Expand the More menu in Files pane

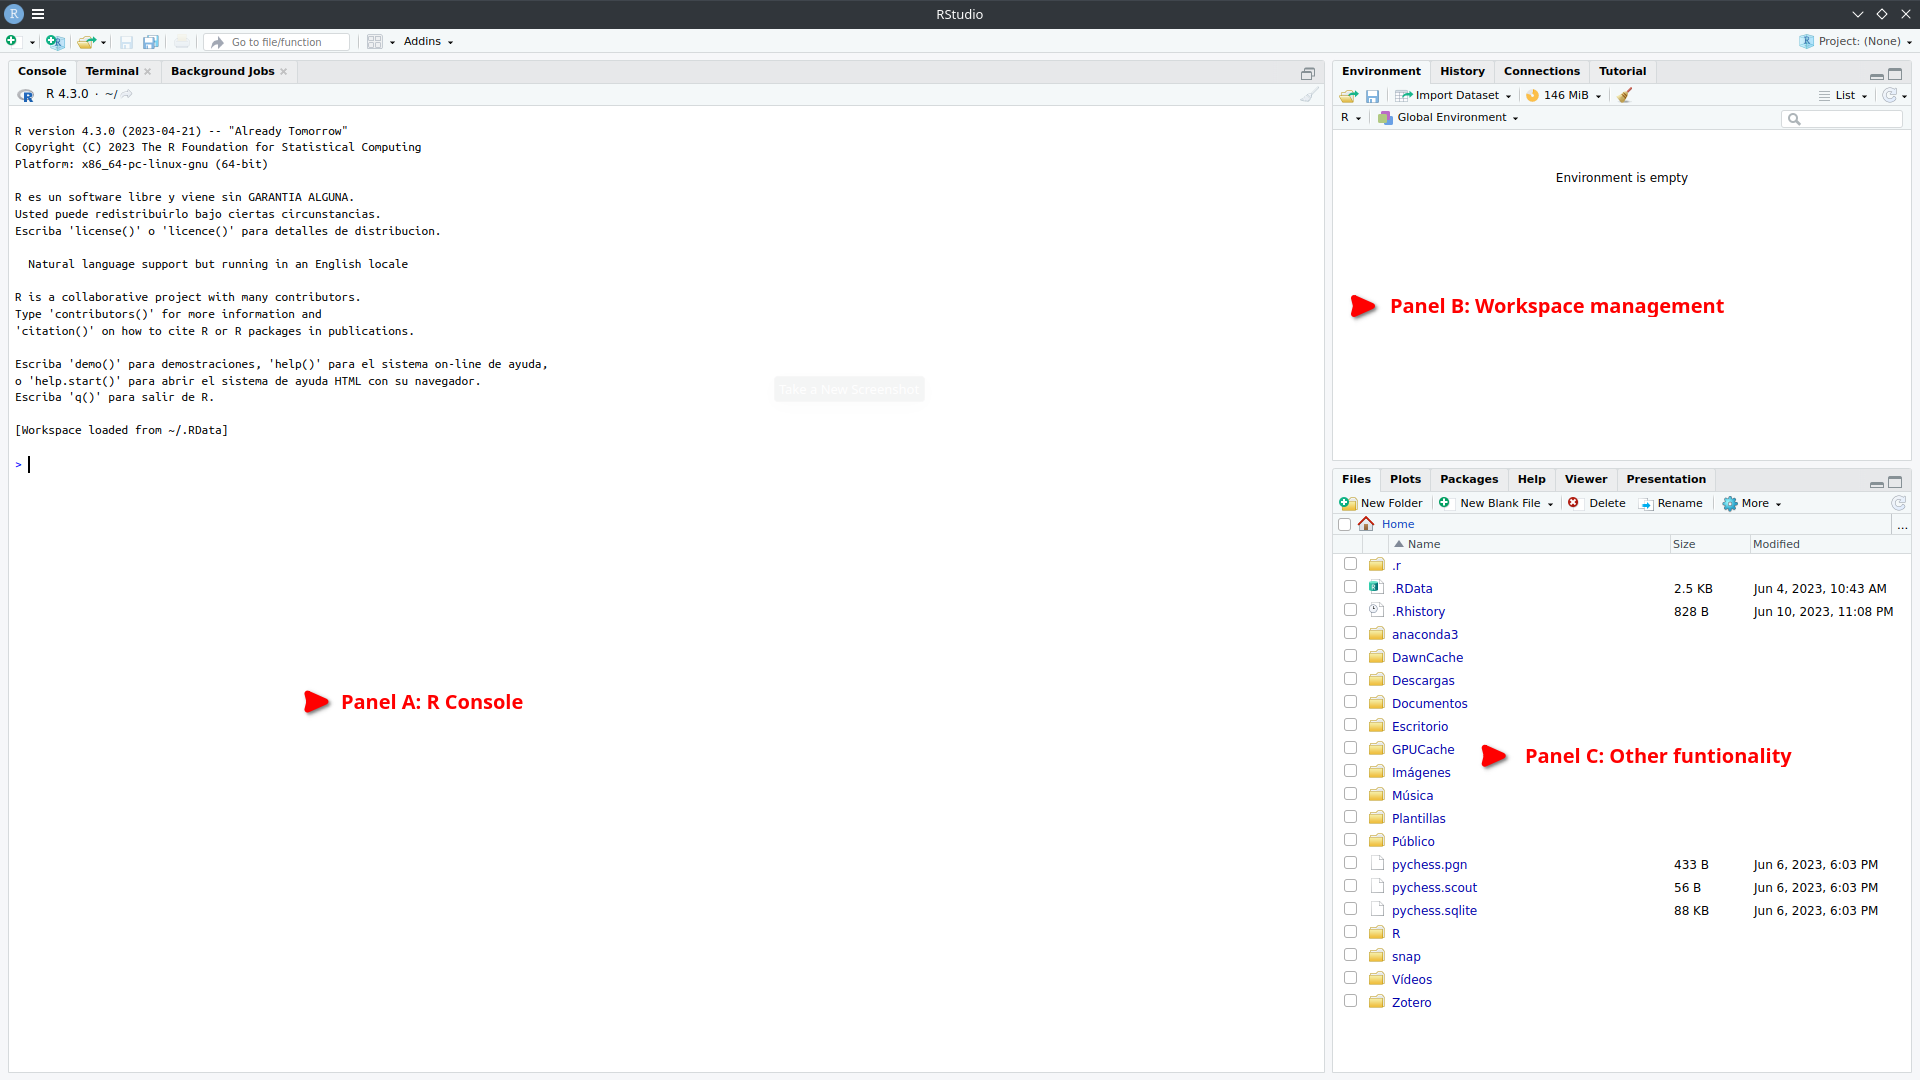[1752, 504]
